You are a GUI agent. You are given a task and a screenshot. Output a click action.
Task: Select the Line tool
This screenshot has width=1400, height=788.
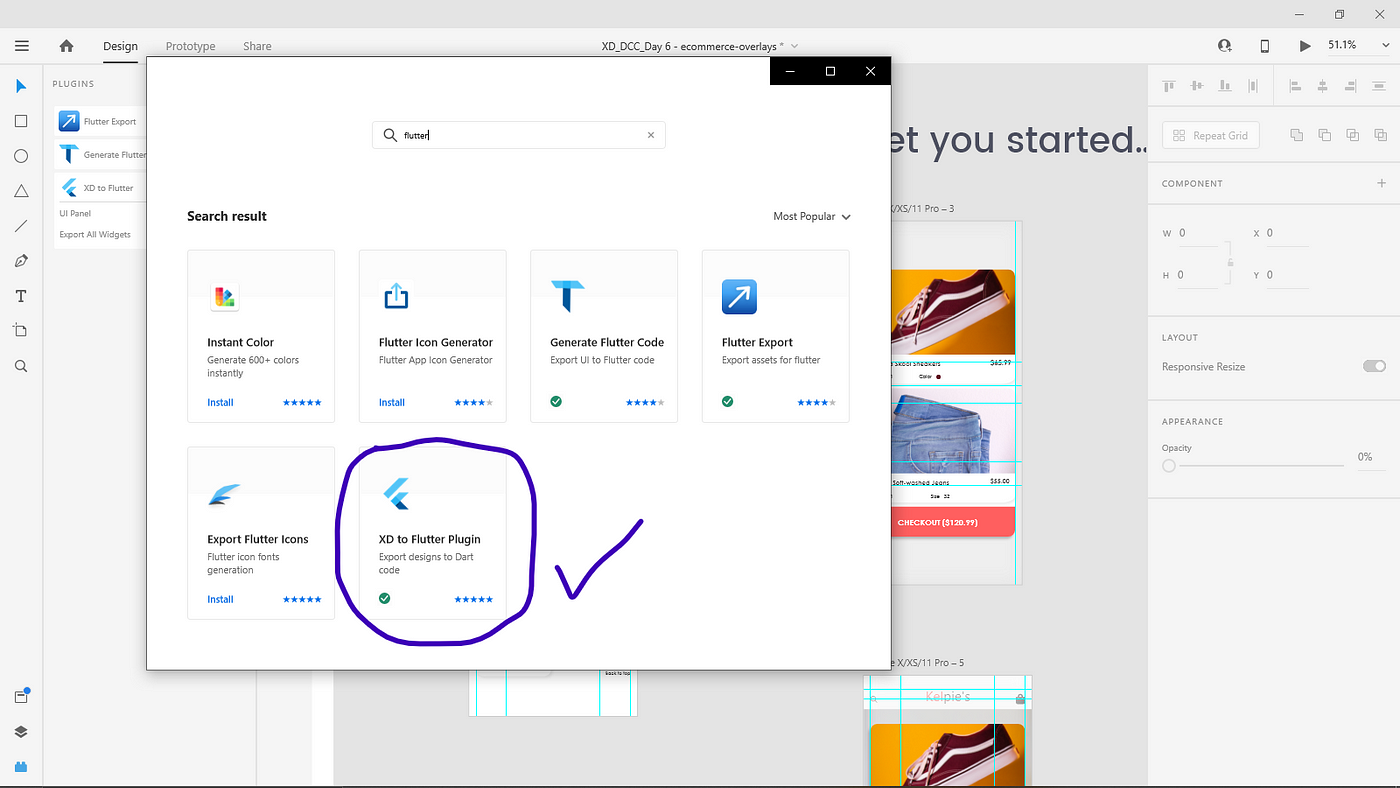click(x=21, y=226)
